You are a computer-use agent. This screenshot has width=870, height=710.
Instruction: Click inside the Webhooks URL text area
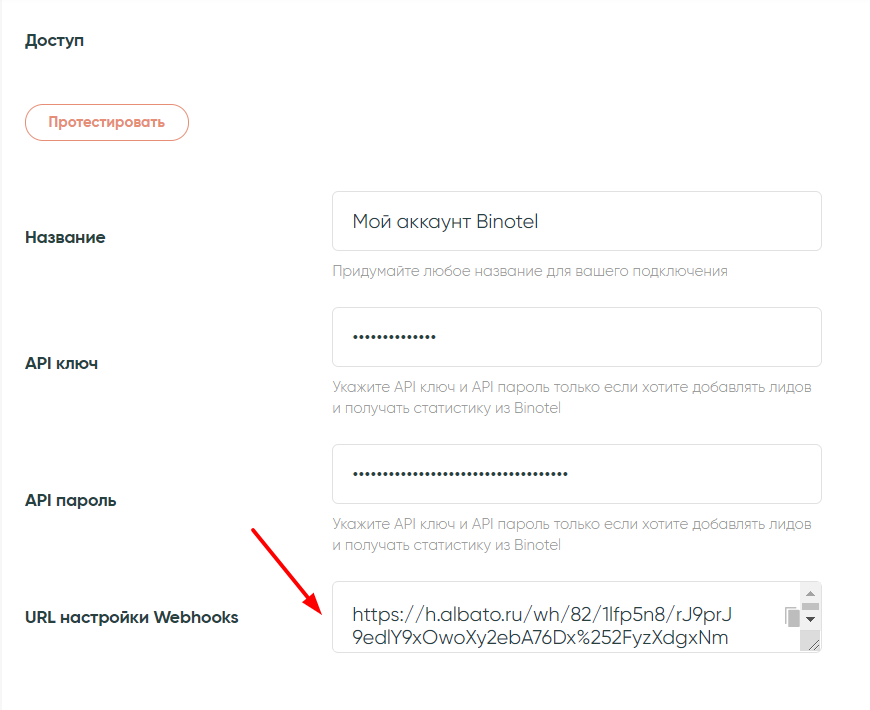560,625
